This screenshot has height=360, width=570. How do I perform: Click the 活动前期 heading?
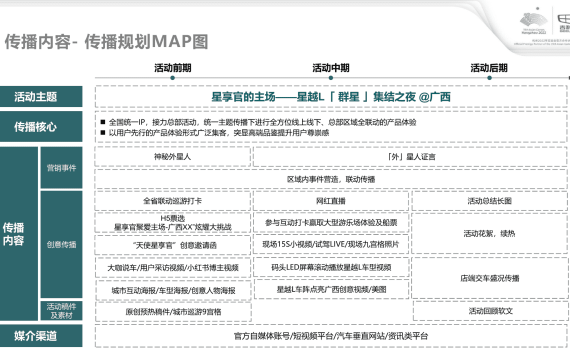173,68
